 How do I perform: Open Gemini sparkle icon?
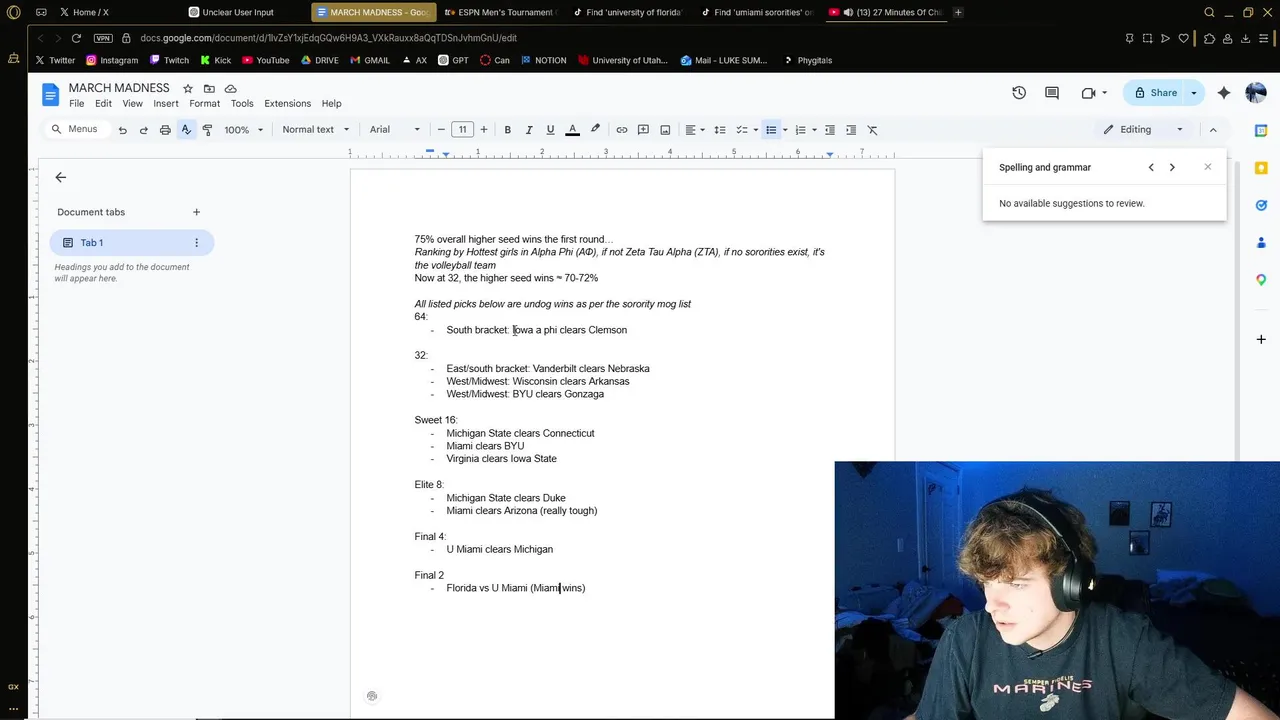click(1224, 93)
